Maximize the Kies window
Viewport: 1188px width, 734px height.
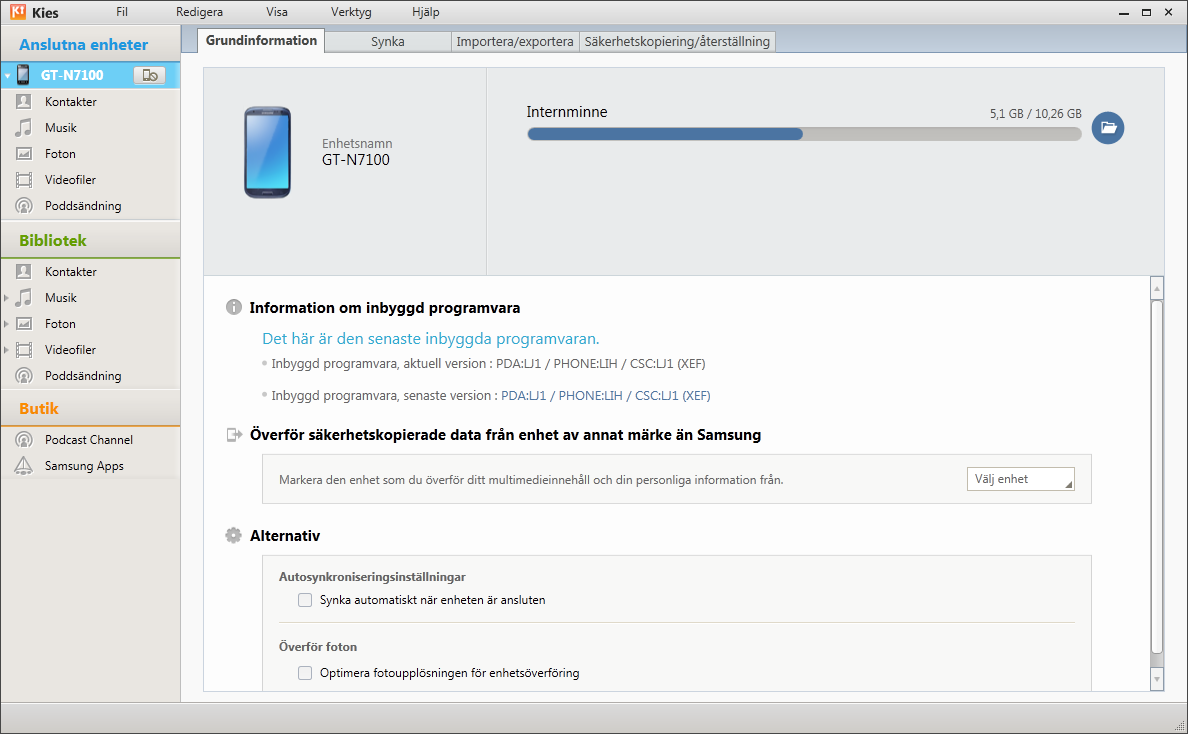point(1146,13)
